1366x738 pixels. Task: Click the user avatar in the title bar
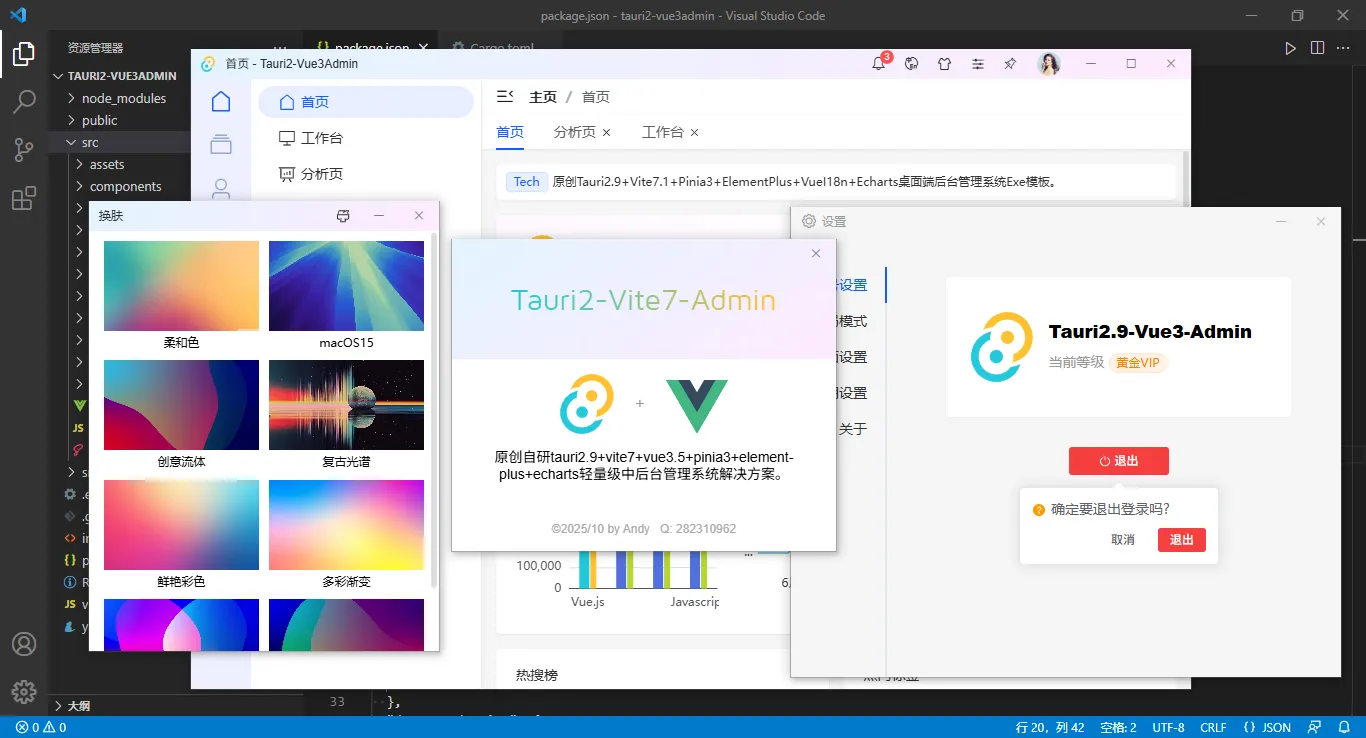(x=1048, y=62)
